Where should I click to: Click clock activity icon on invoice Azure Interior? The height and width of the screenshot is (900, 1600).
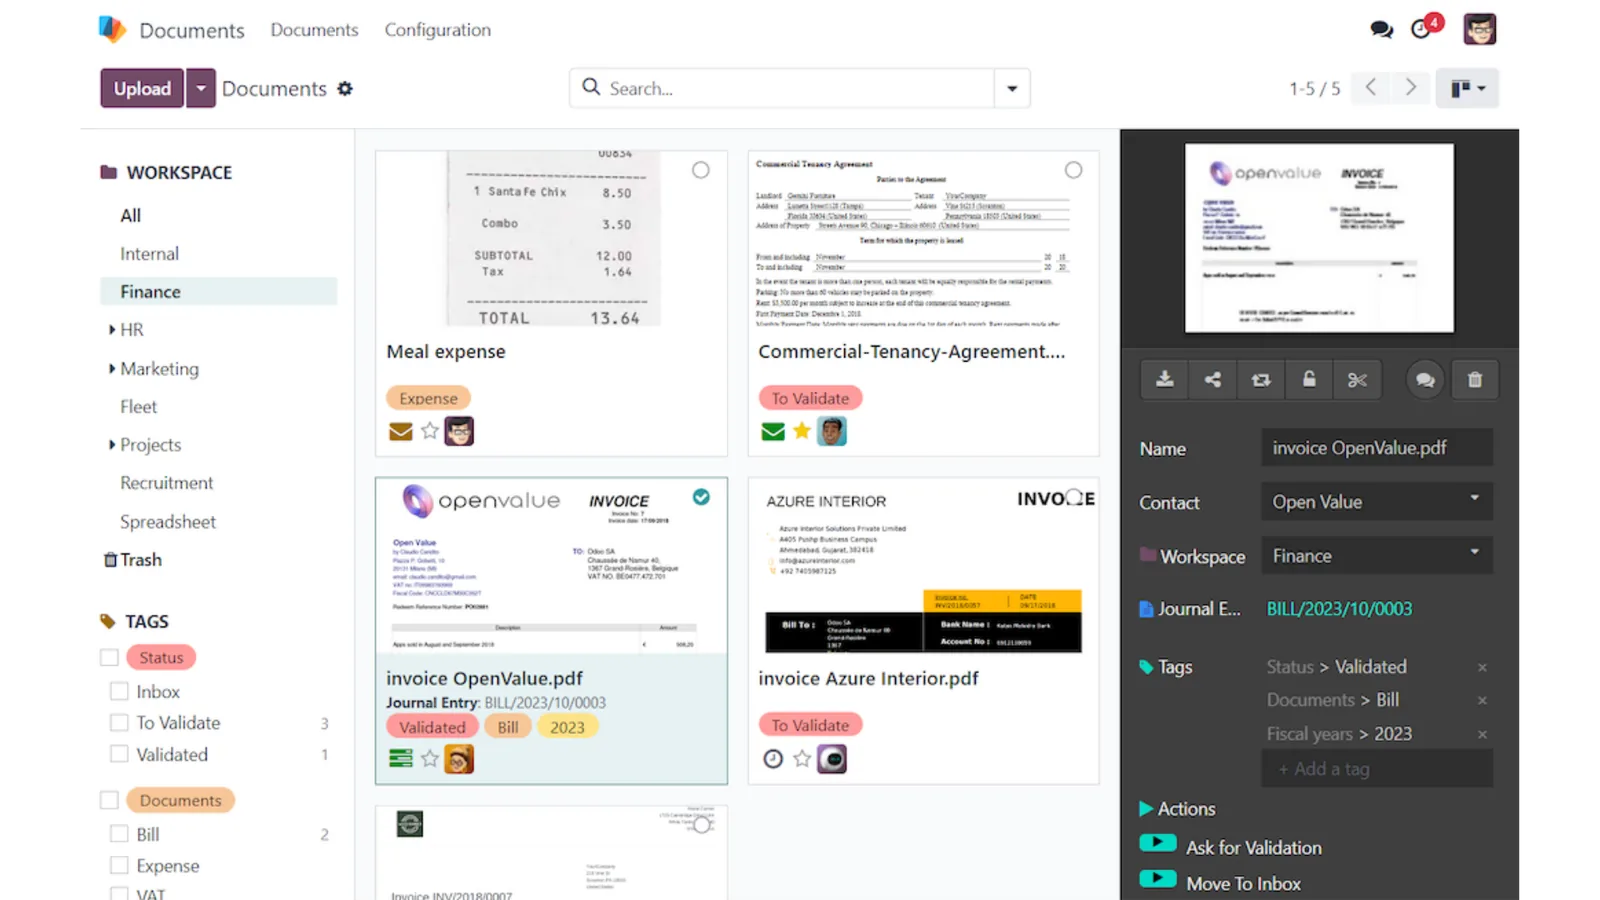click(x=773, y=759)
